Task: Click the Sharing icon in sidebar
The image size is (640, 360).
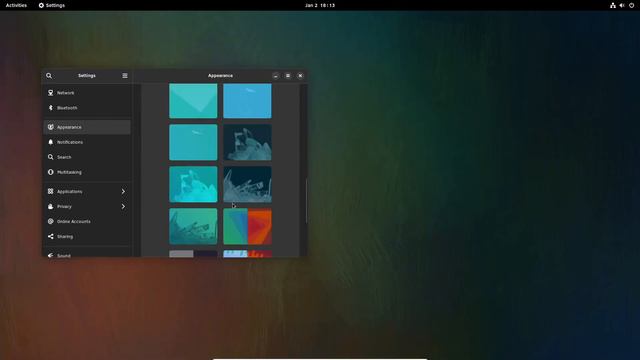Action: (x=51, y=236)
